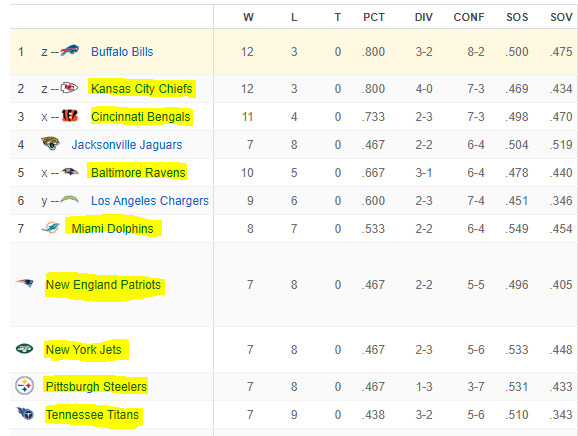Click the Cincinnati Bengals logo icon
Viewport: 578px width, 436px height.
pos(70,116)
